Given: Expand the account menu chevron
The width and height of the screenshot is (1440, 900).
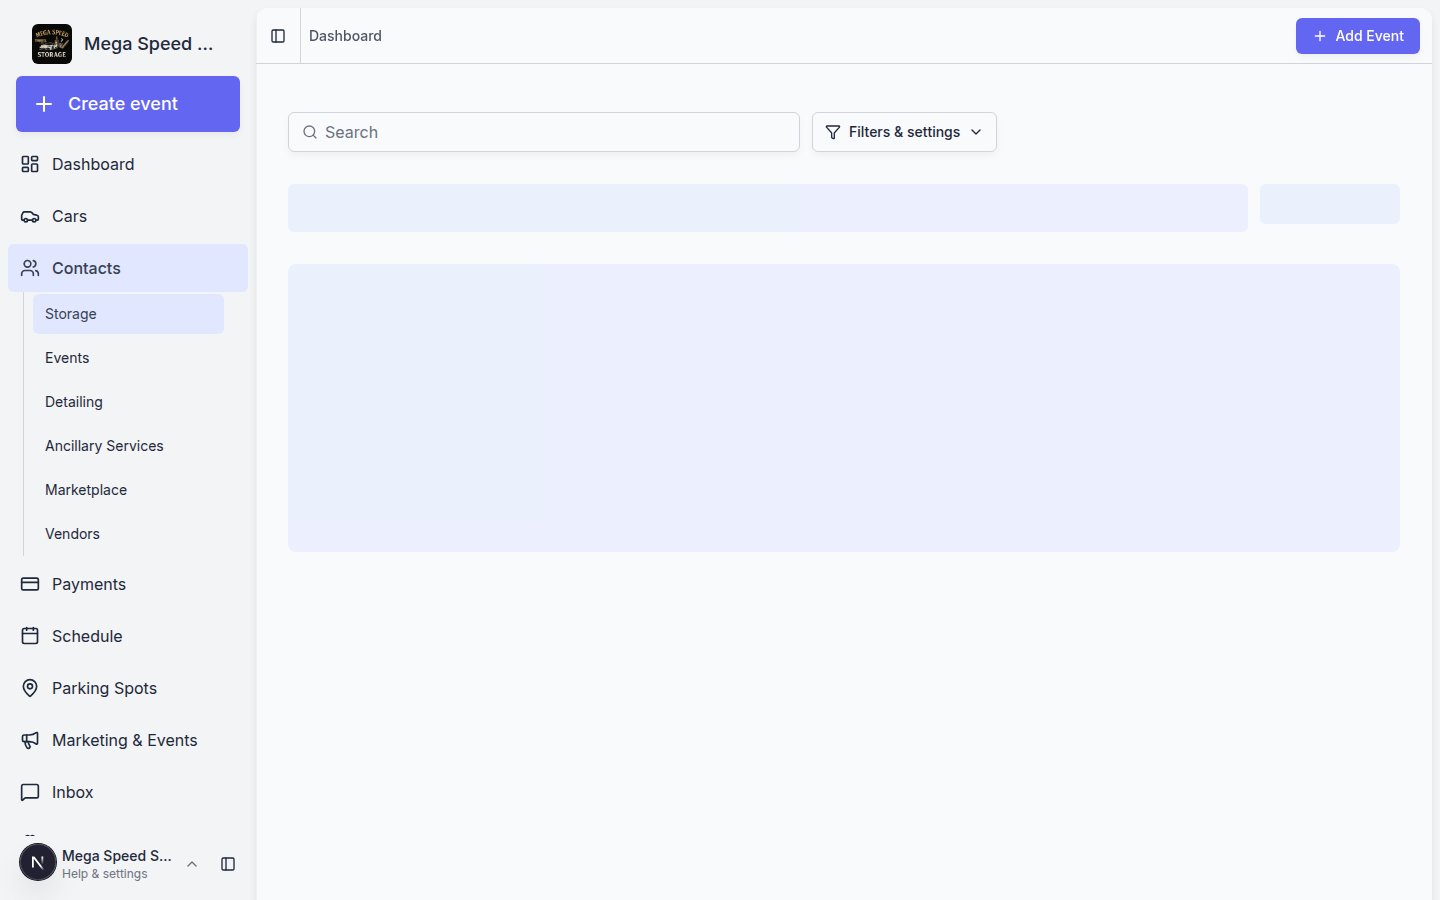Looking at the screenshot, I should [192, 864].
